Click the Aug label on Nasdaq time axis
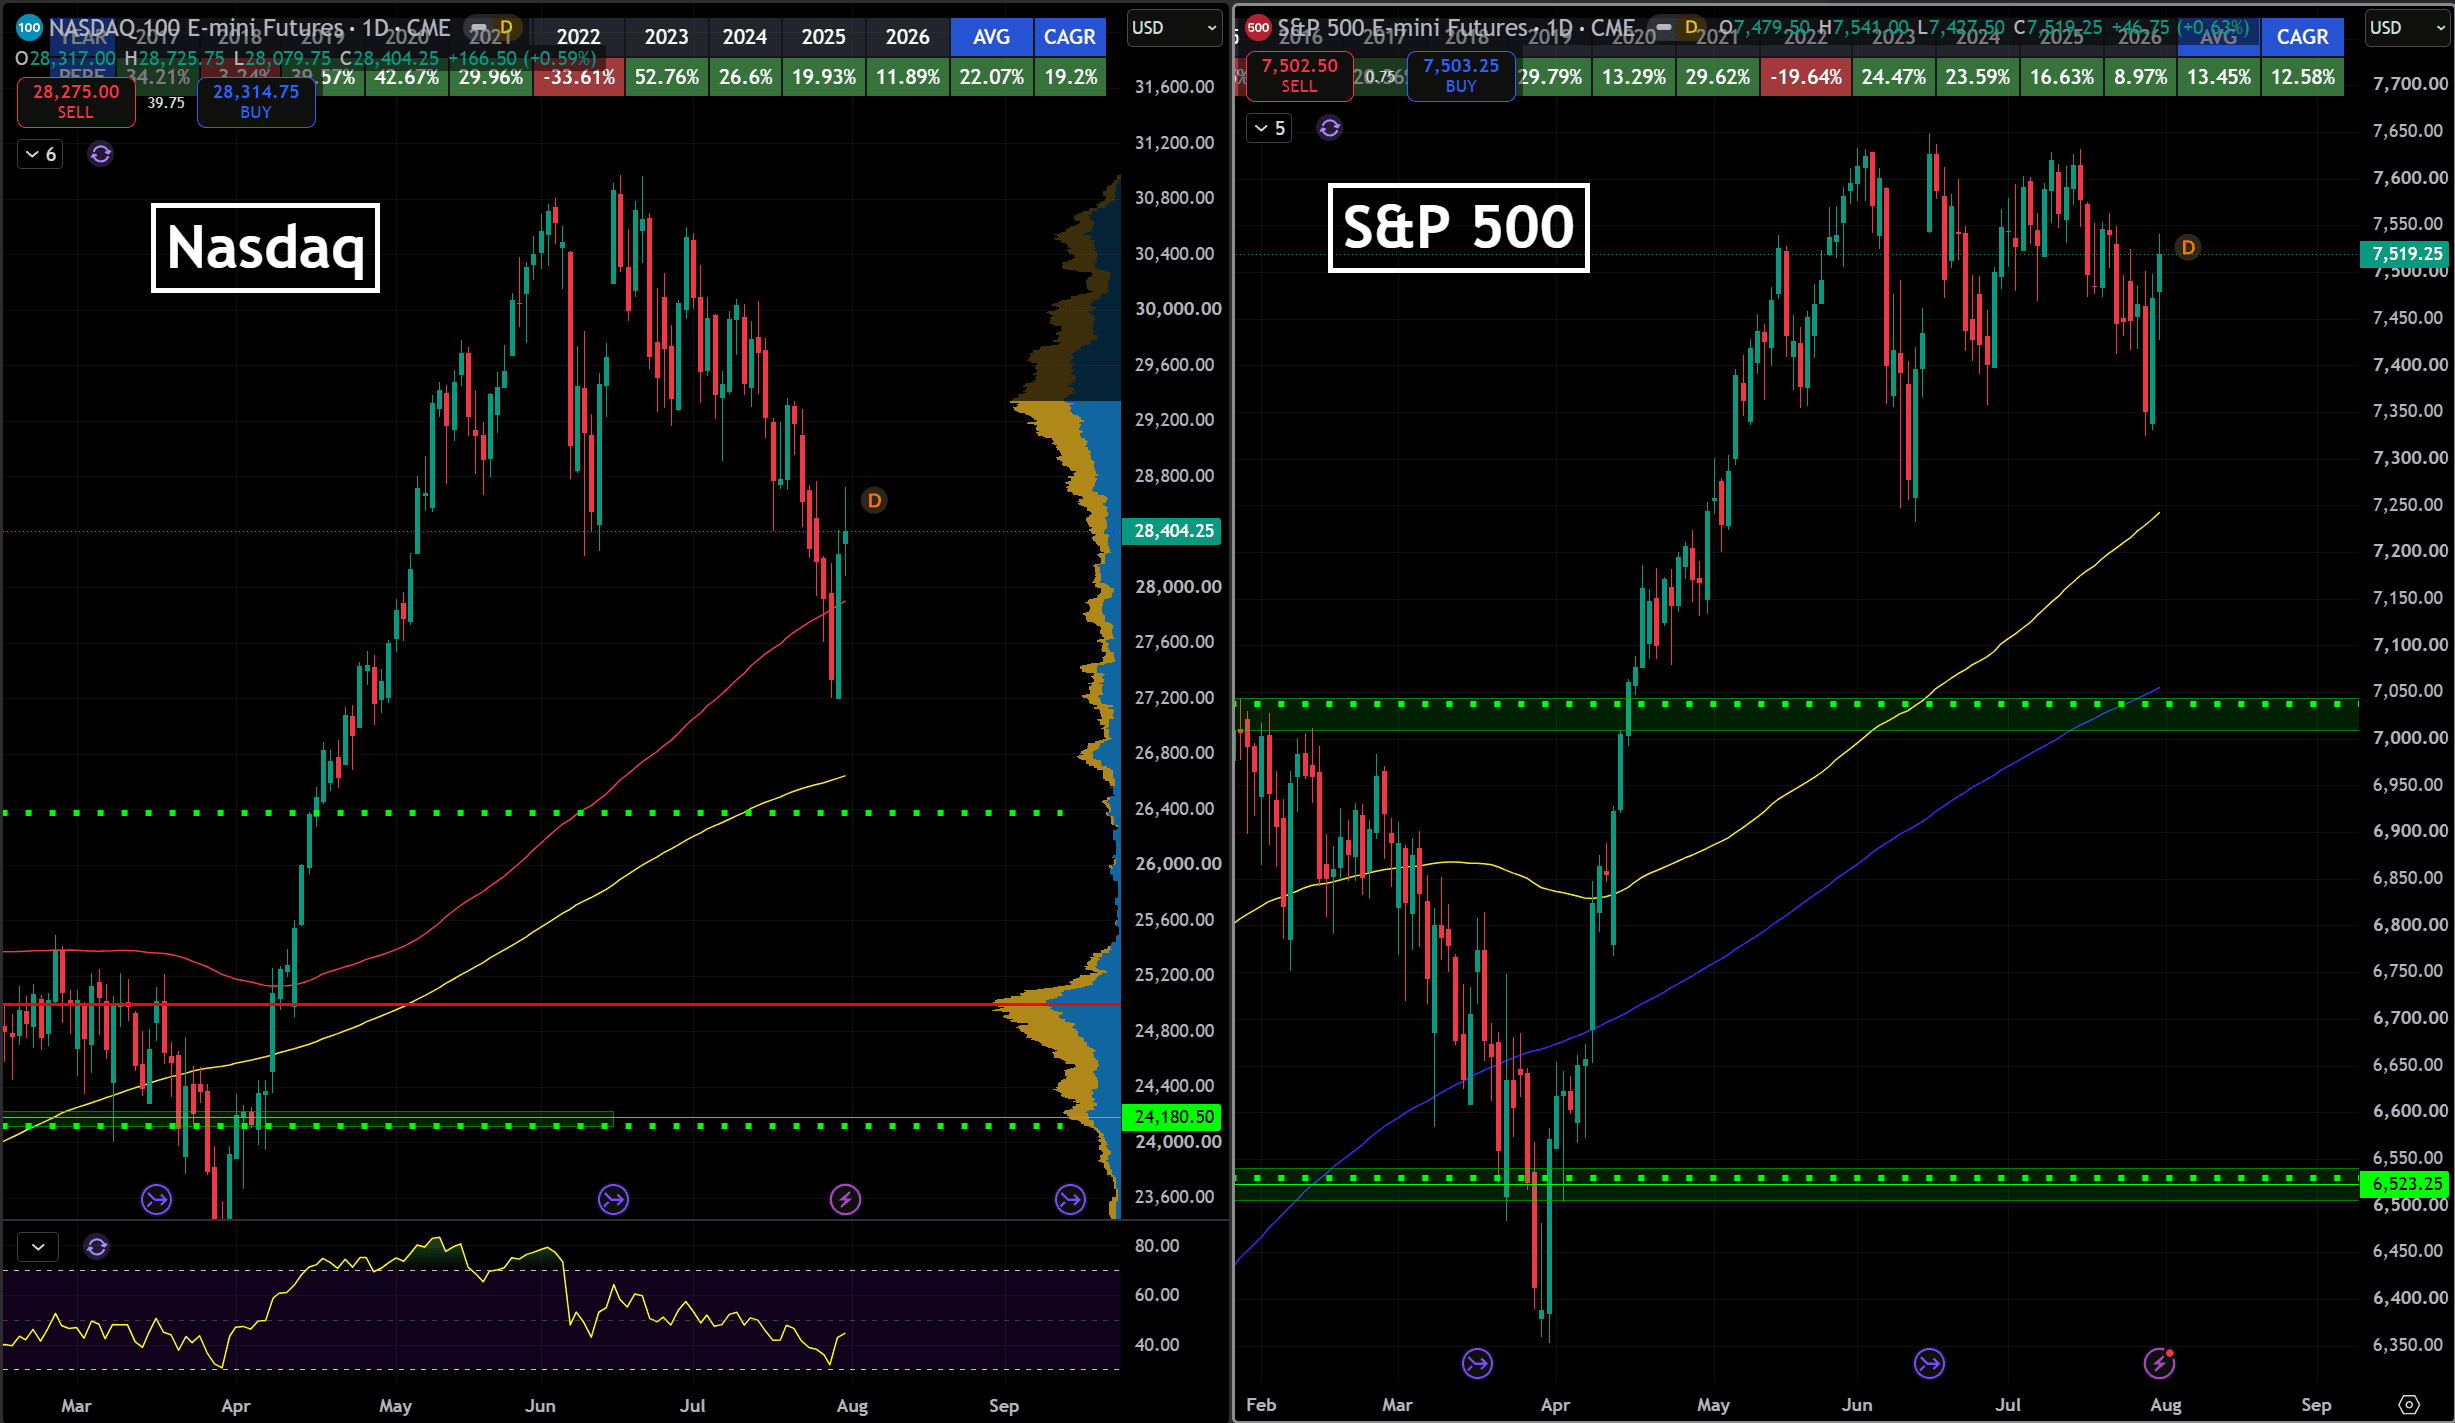This screenshot has width=2455, height=1423. point(852,1405)
